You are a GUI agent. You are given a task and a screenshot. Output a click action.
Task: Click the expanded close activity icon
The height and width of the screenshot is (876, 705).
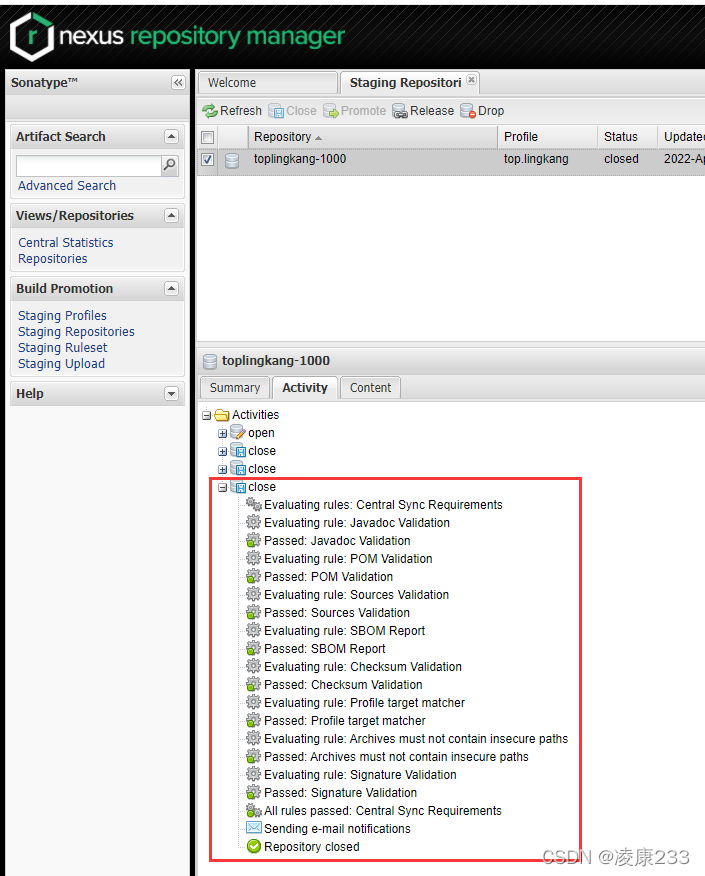[238, 487]
